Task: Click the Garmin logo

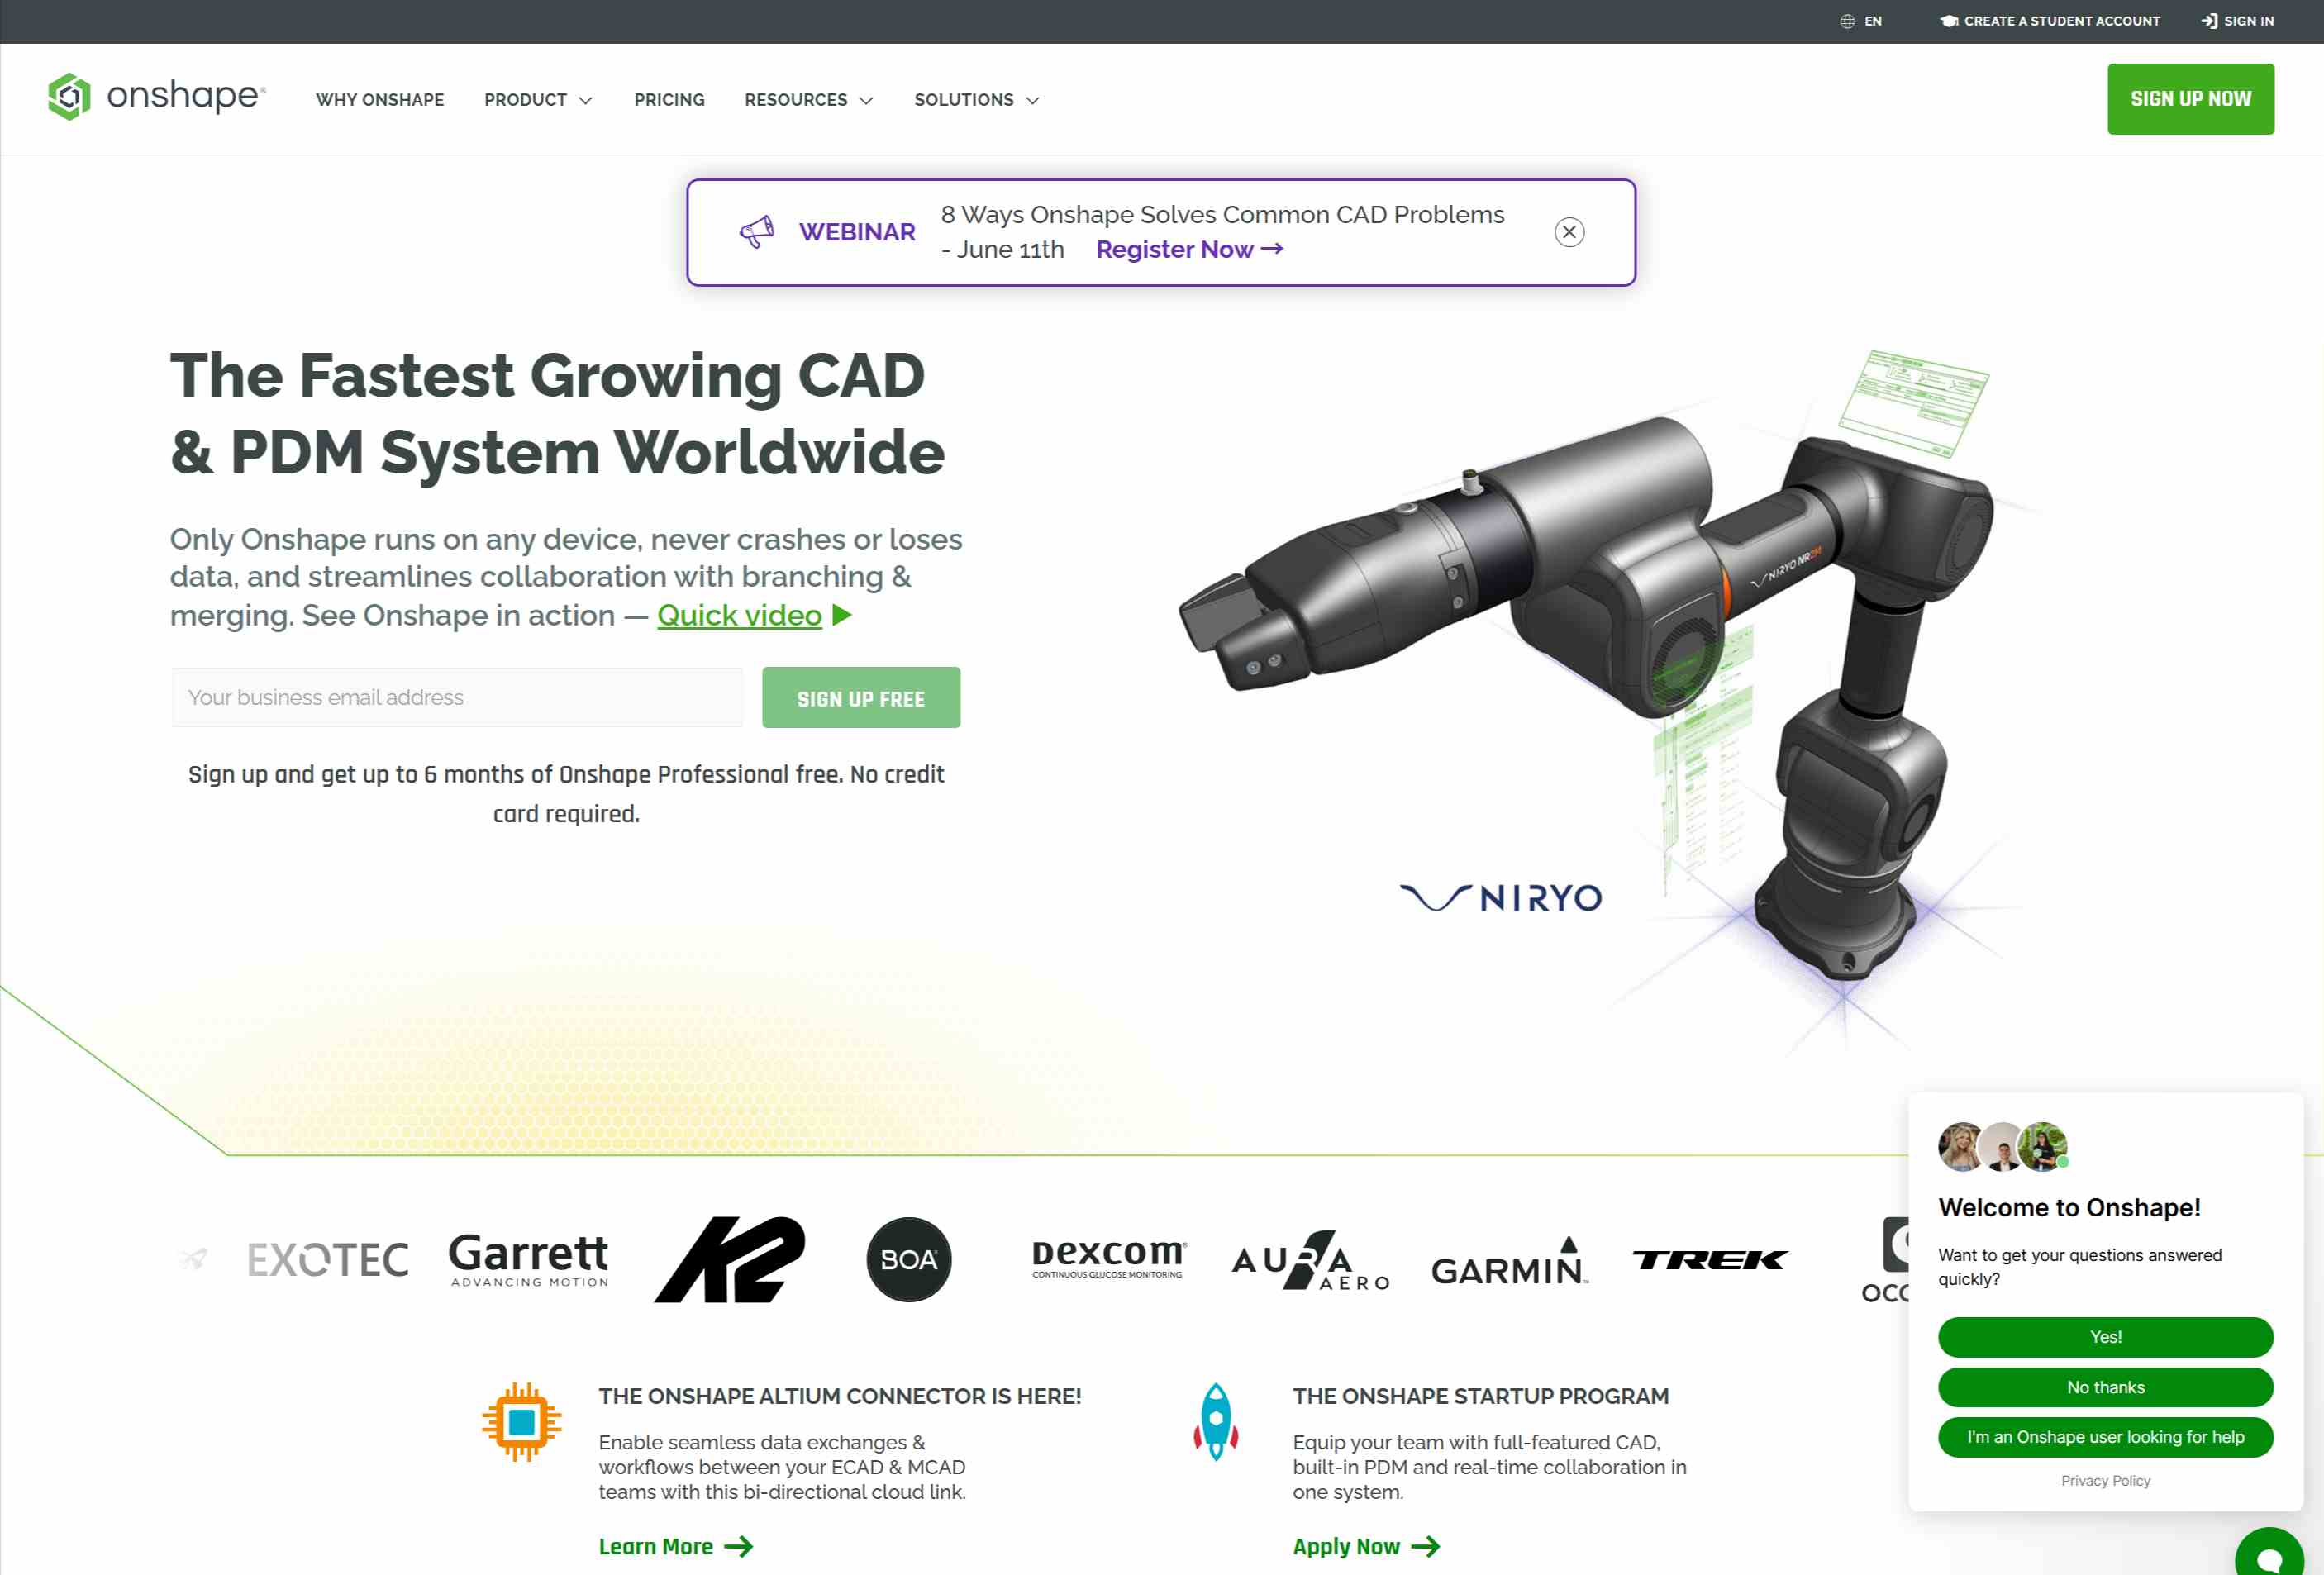Action: (1509, 1261)
